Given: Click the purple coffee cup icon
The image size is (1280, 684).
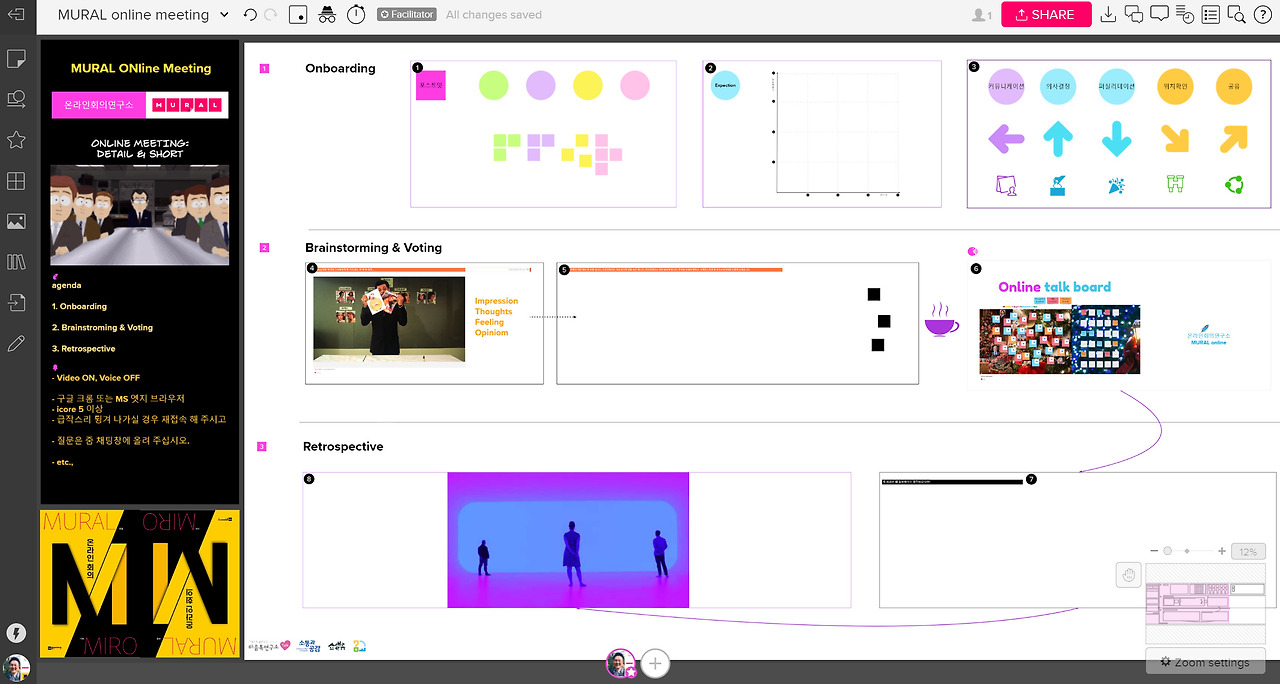Looking at the screenshot, I should [x=941, y=320].
